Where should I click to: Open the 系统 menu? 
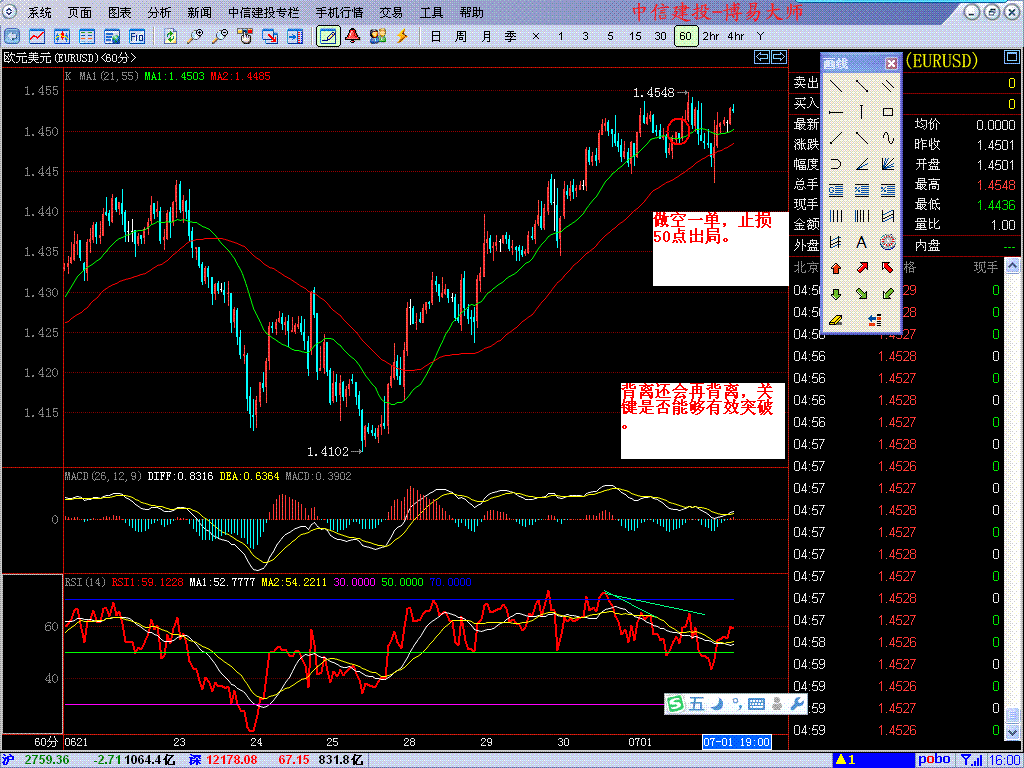point(40,12)
